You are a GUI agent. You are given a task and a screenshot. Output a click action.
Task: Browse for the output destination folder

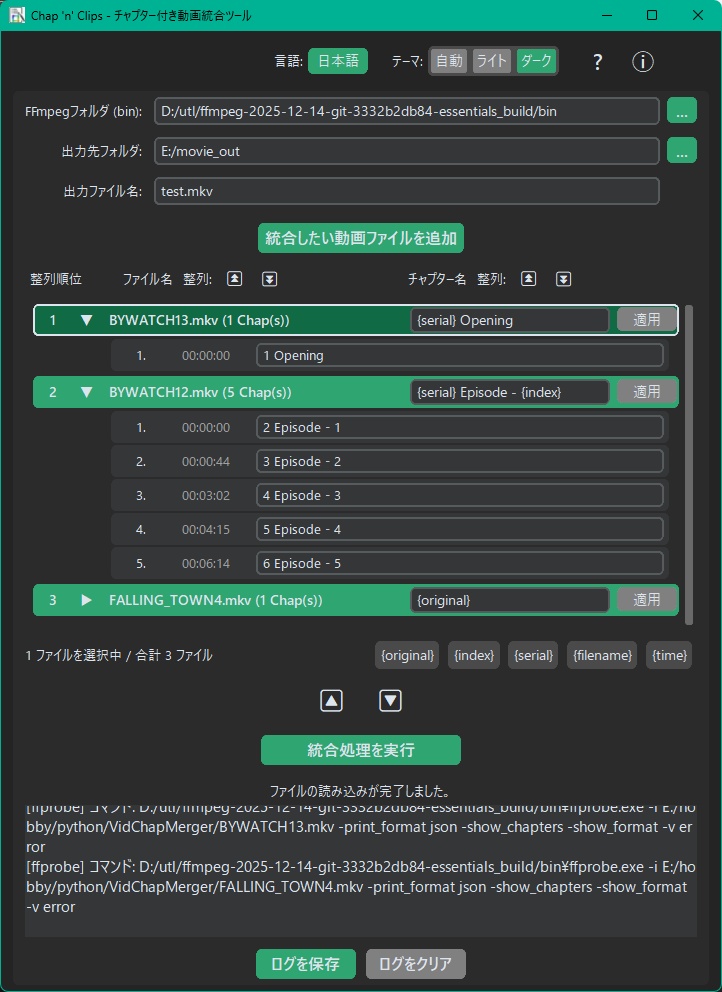pyautogui.click(x=682, y=151)
